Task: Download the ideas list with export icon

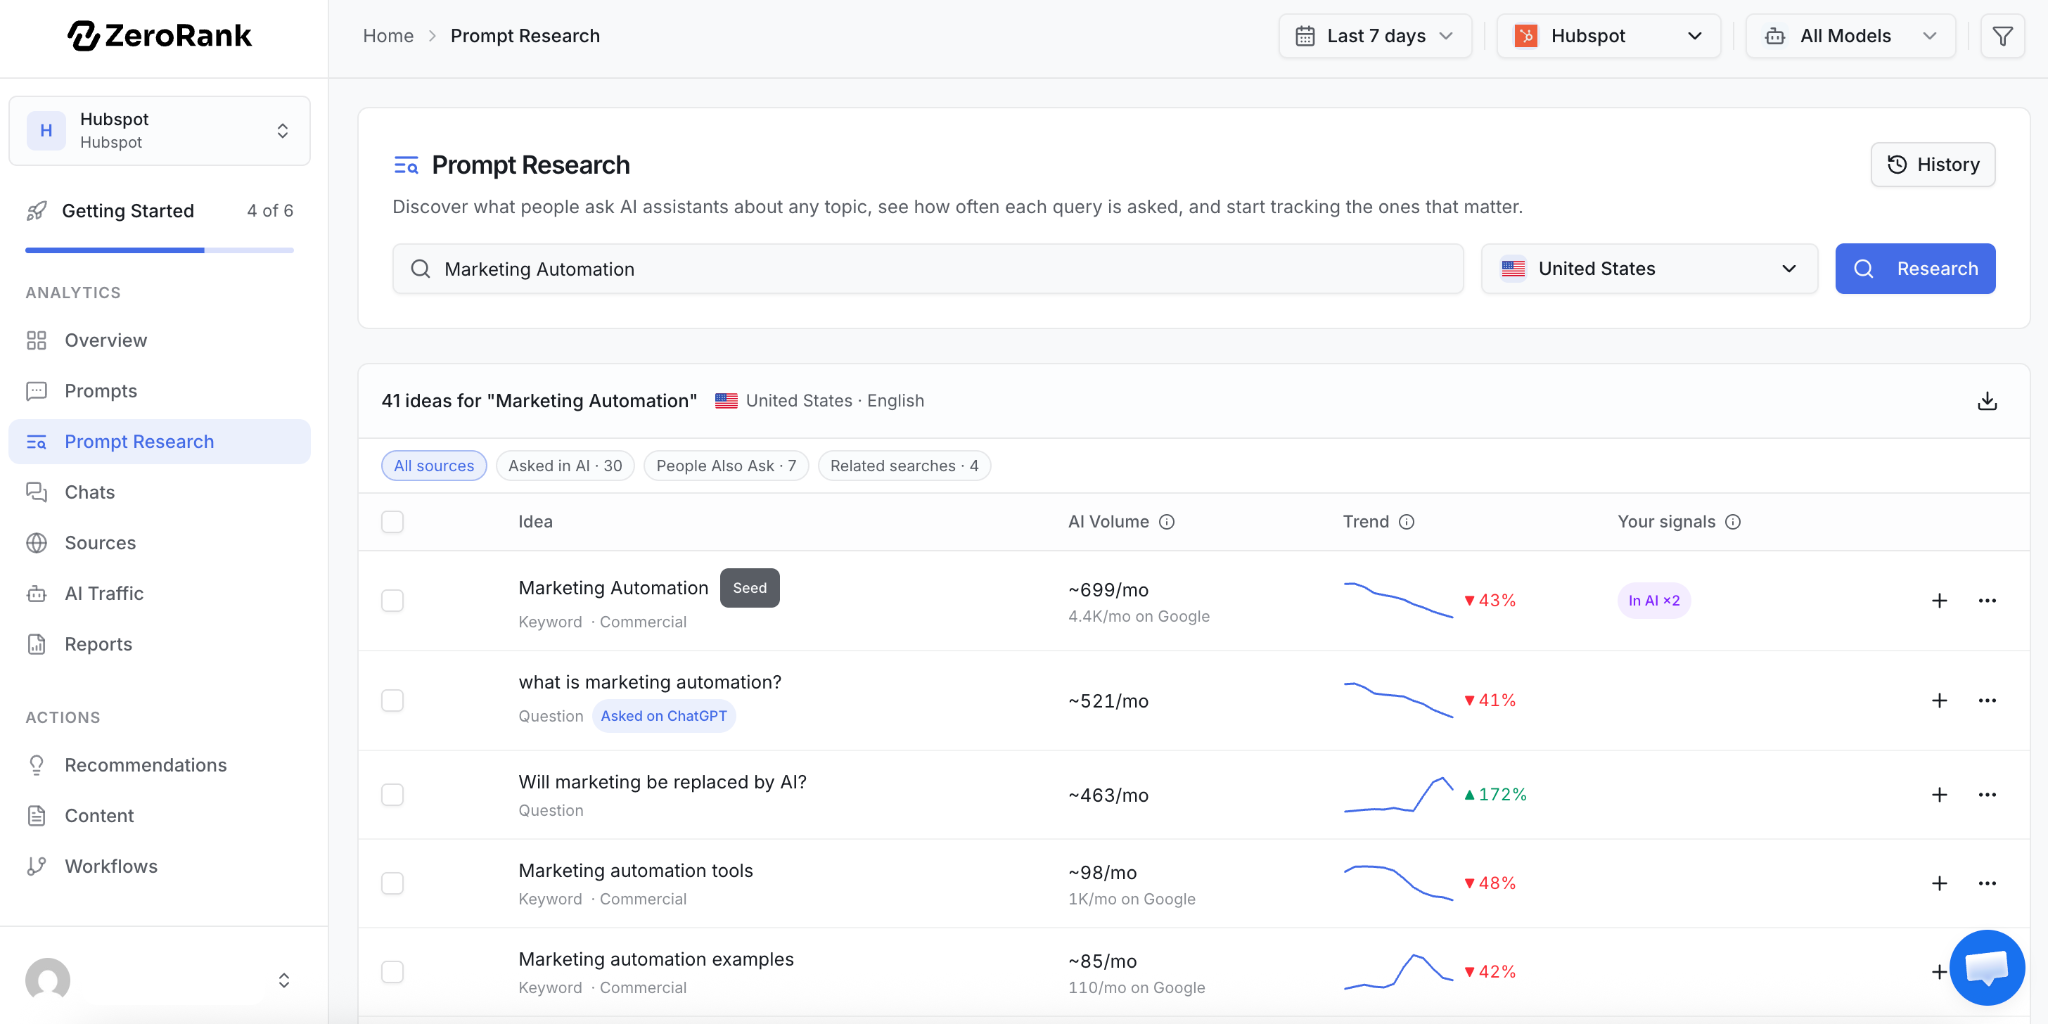Action: pos(1987,401)
